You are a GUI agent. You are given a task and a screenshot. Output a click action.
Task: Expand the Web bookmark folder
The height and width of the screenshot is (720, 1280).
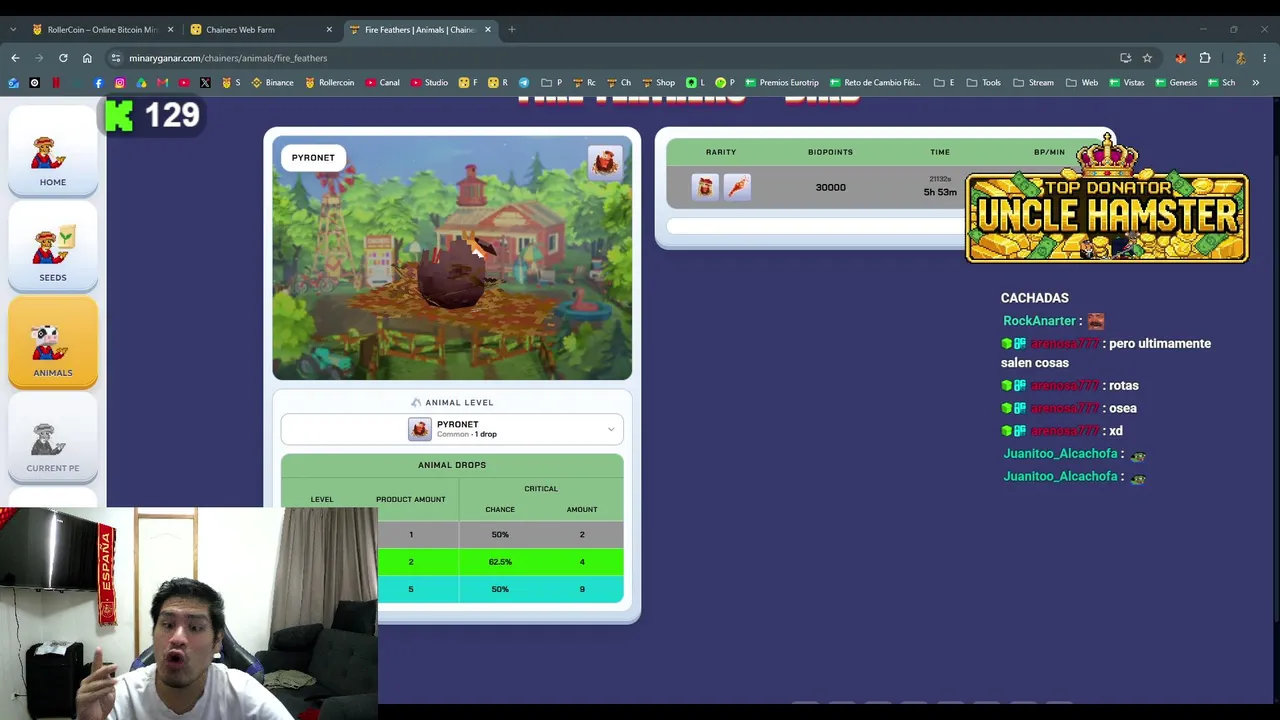pos(1082,83)
